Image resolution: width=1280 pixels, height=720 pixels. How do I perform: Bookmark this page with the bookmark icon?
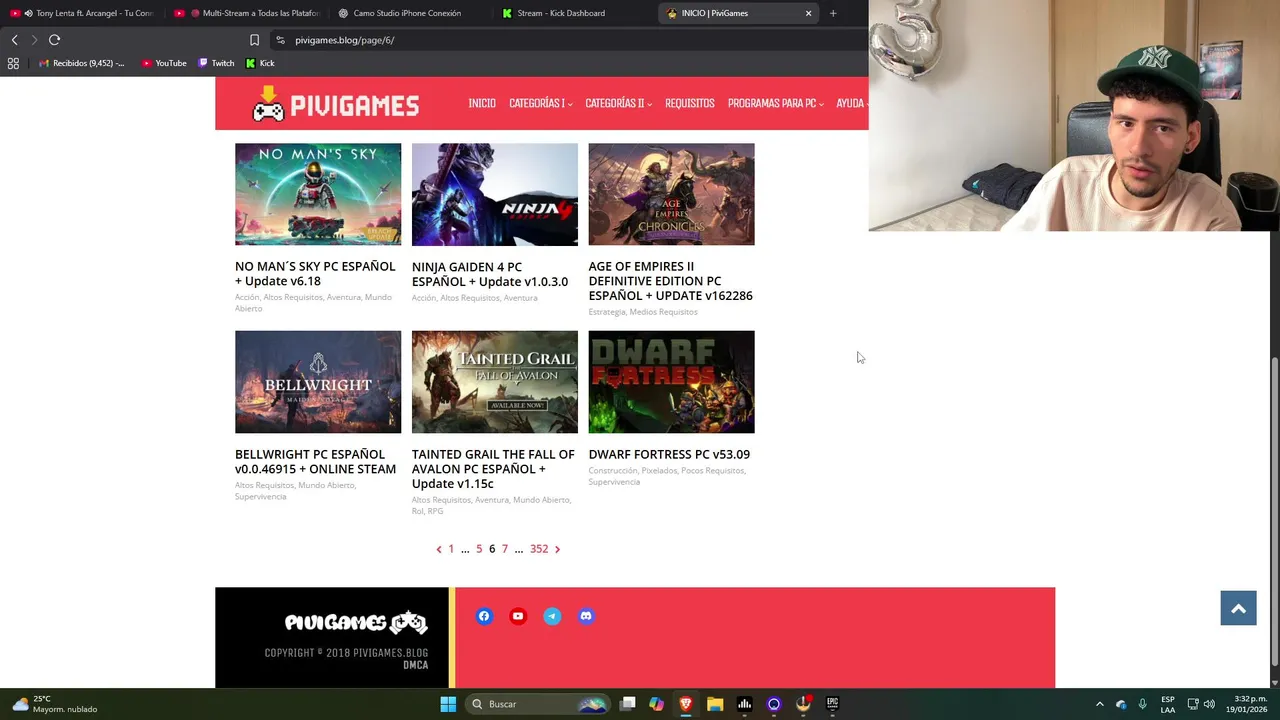pos(254,40)
